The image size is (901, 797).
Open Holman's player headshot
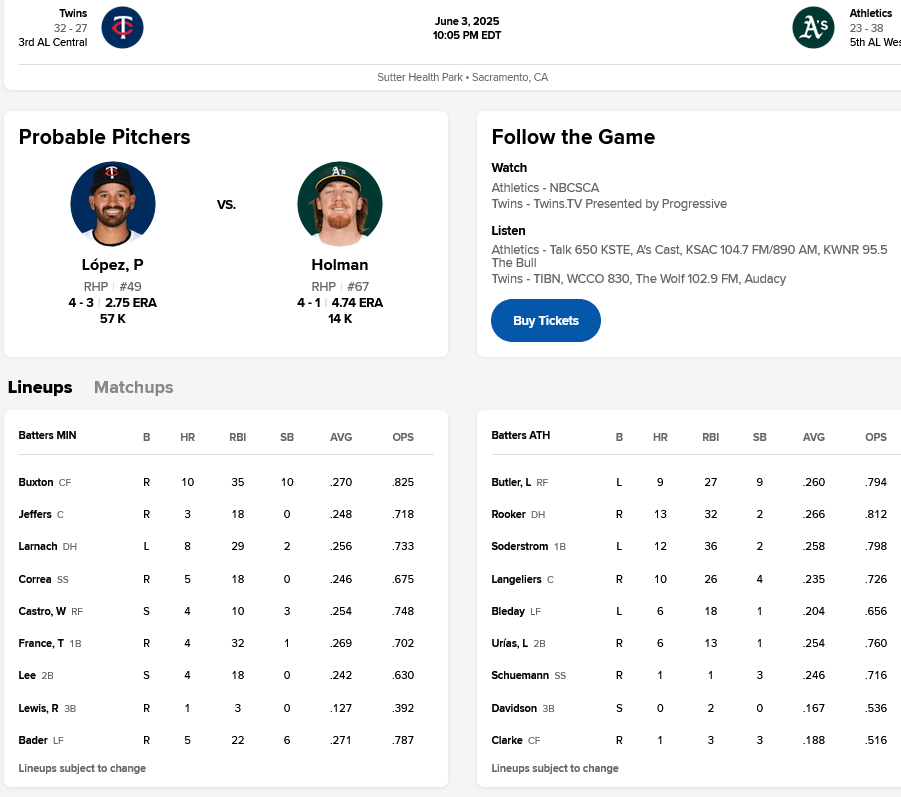[x=339, y=204]
